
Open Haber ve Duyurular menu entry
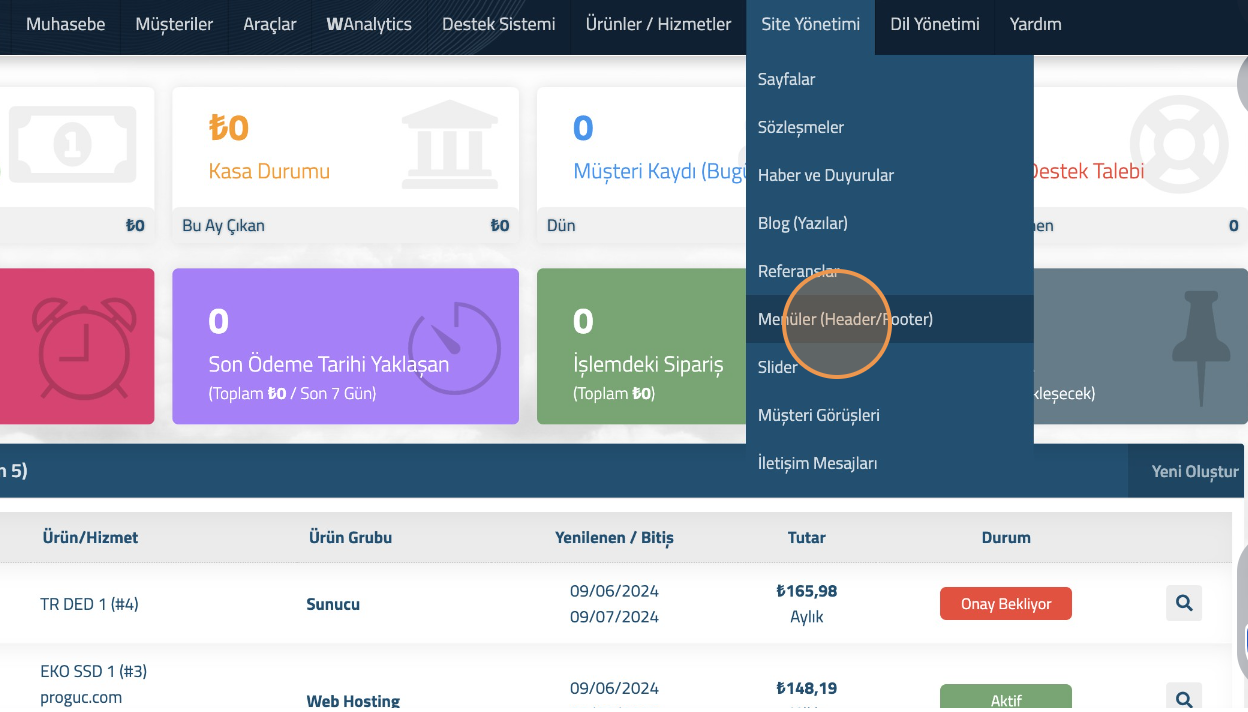click(825, 175)
